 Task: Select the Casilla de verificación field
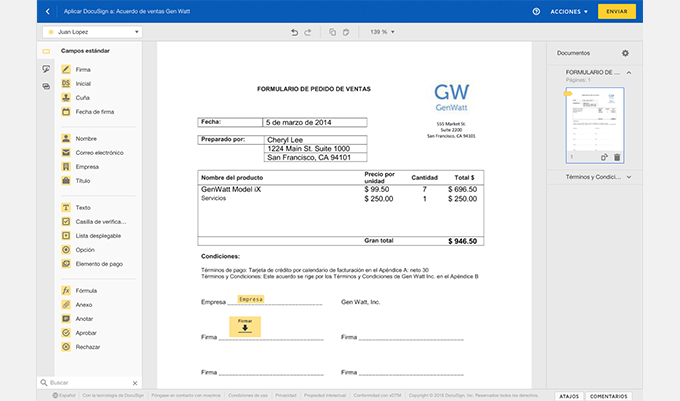tap(98, 221)
